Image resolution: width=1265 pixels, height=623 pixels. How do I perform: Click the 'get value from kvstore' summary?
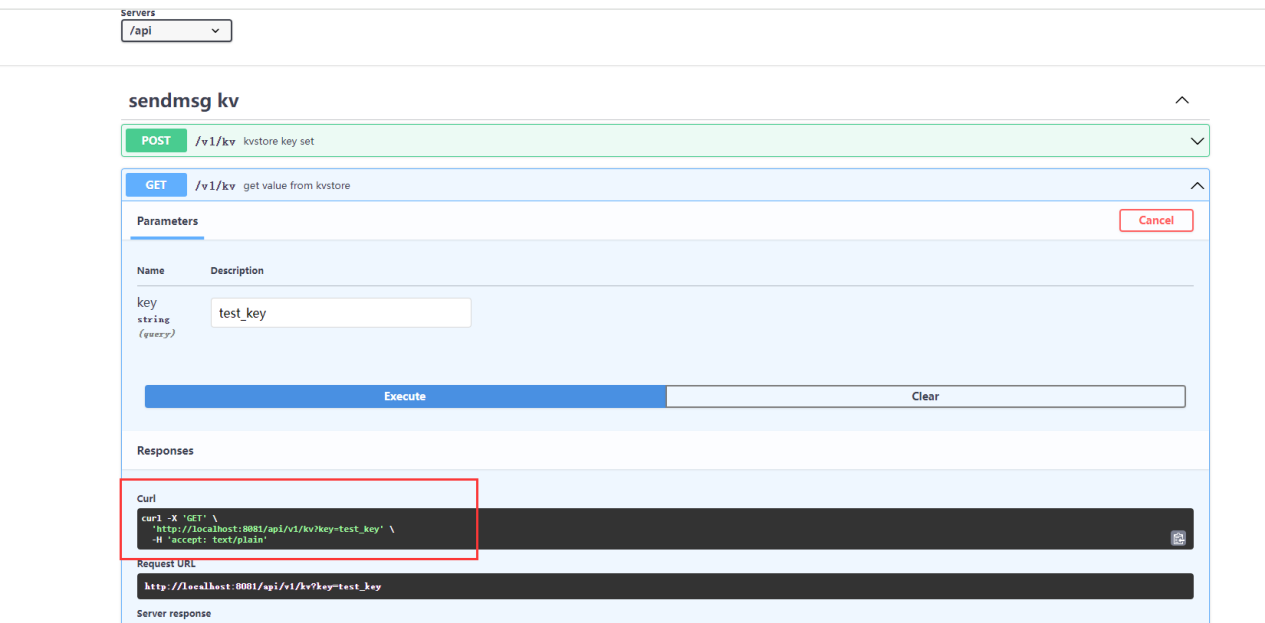[297, 185]
